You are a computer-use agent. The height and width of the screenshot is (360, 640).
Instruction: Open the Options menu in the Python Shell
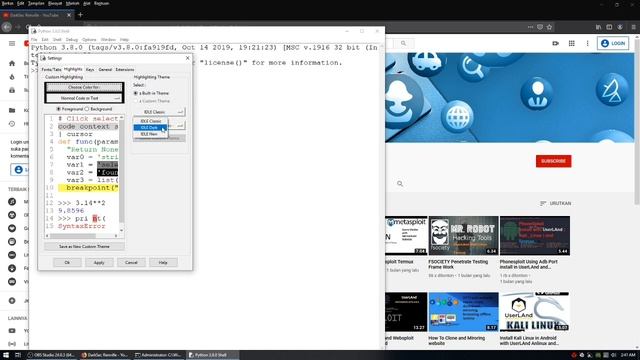[x=89, y=40]
